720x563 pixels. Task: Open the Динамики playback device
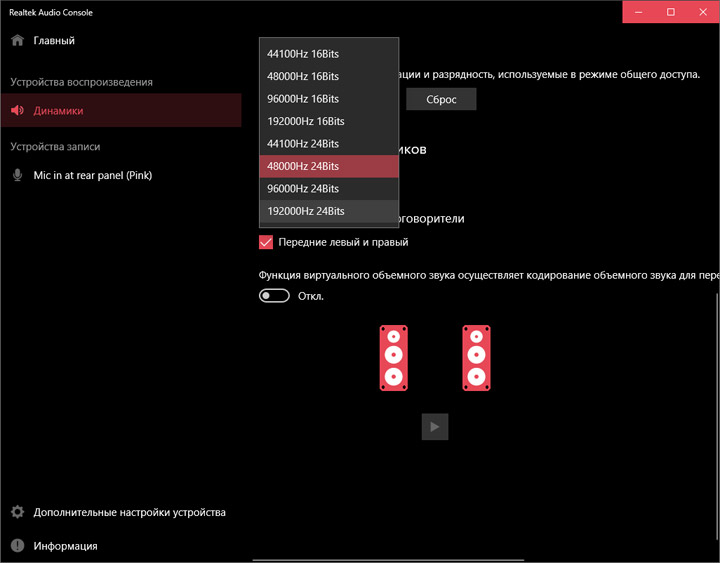tap(121, 110)
